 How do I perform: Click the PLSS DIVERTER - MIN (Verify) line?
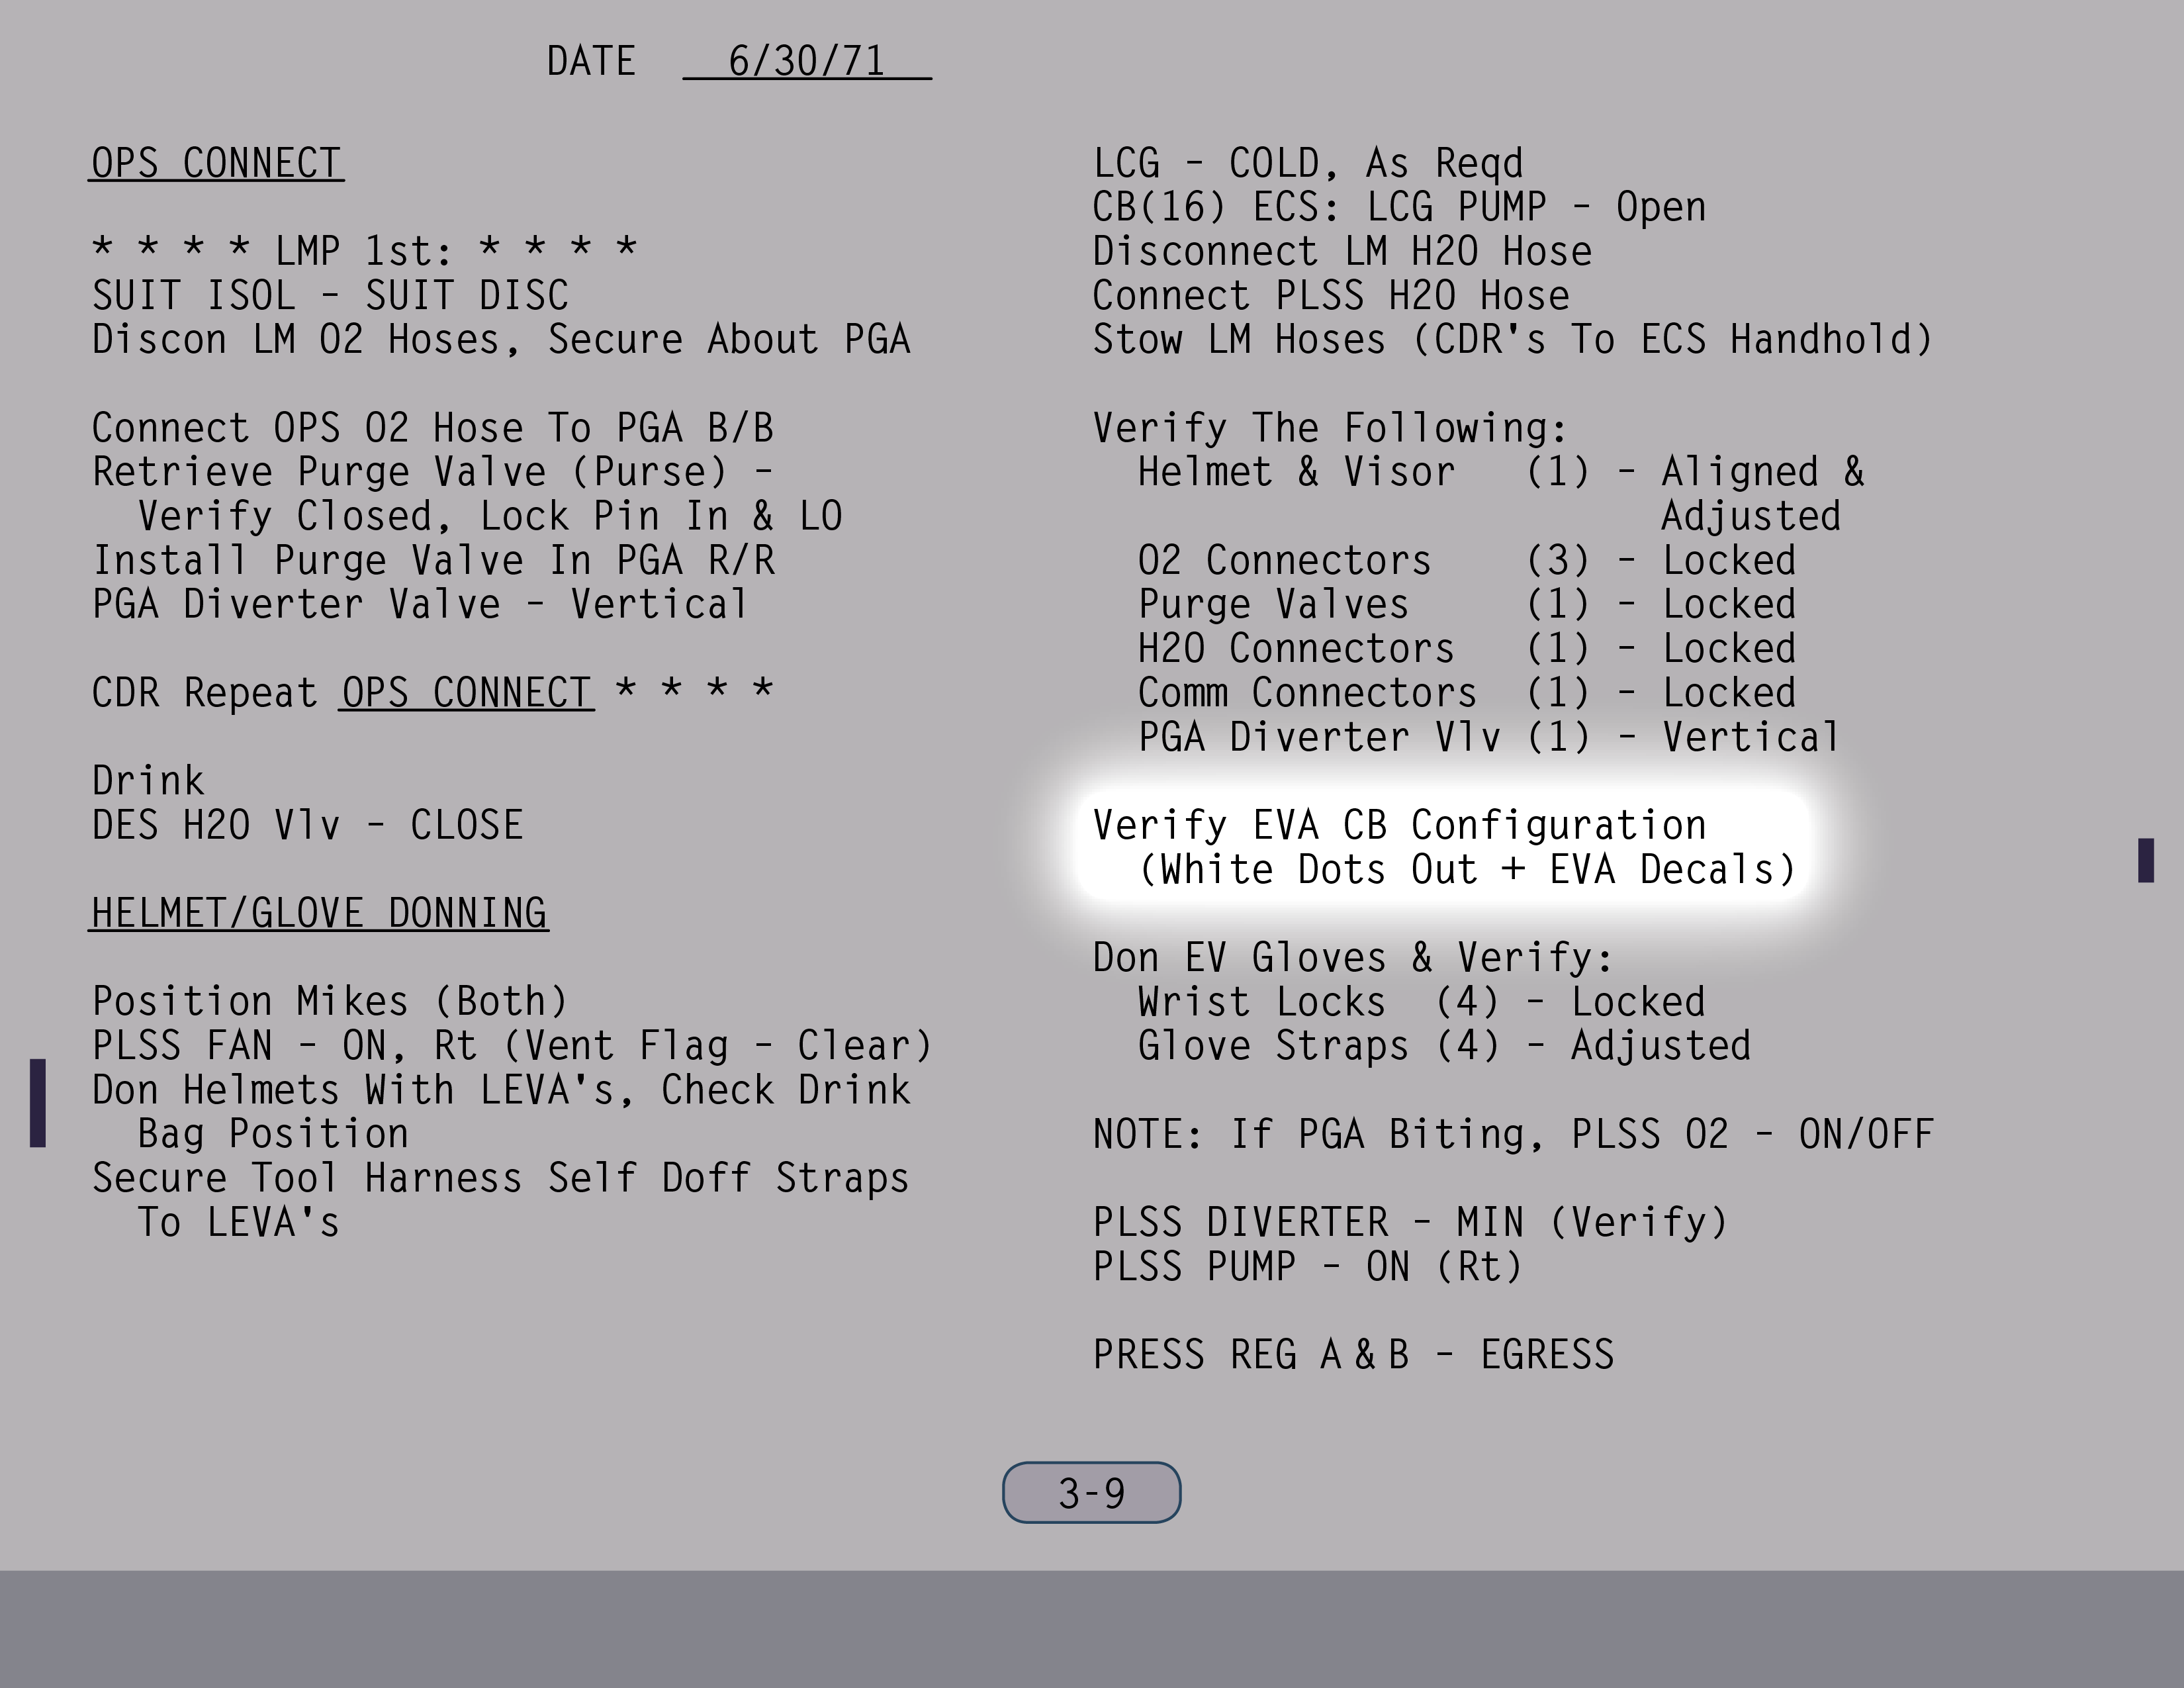[1409, 1222]
